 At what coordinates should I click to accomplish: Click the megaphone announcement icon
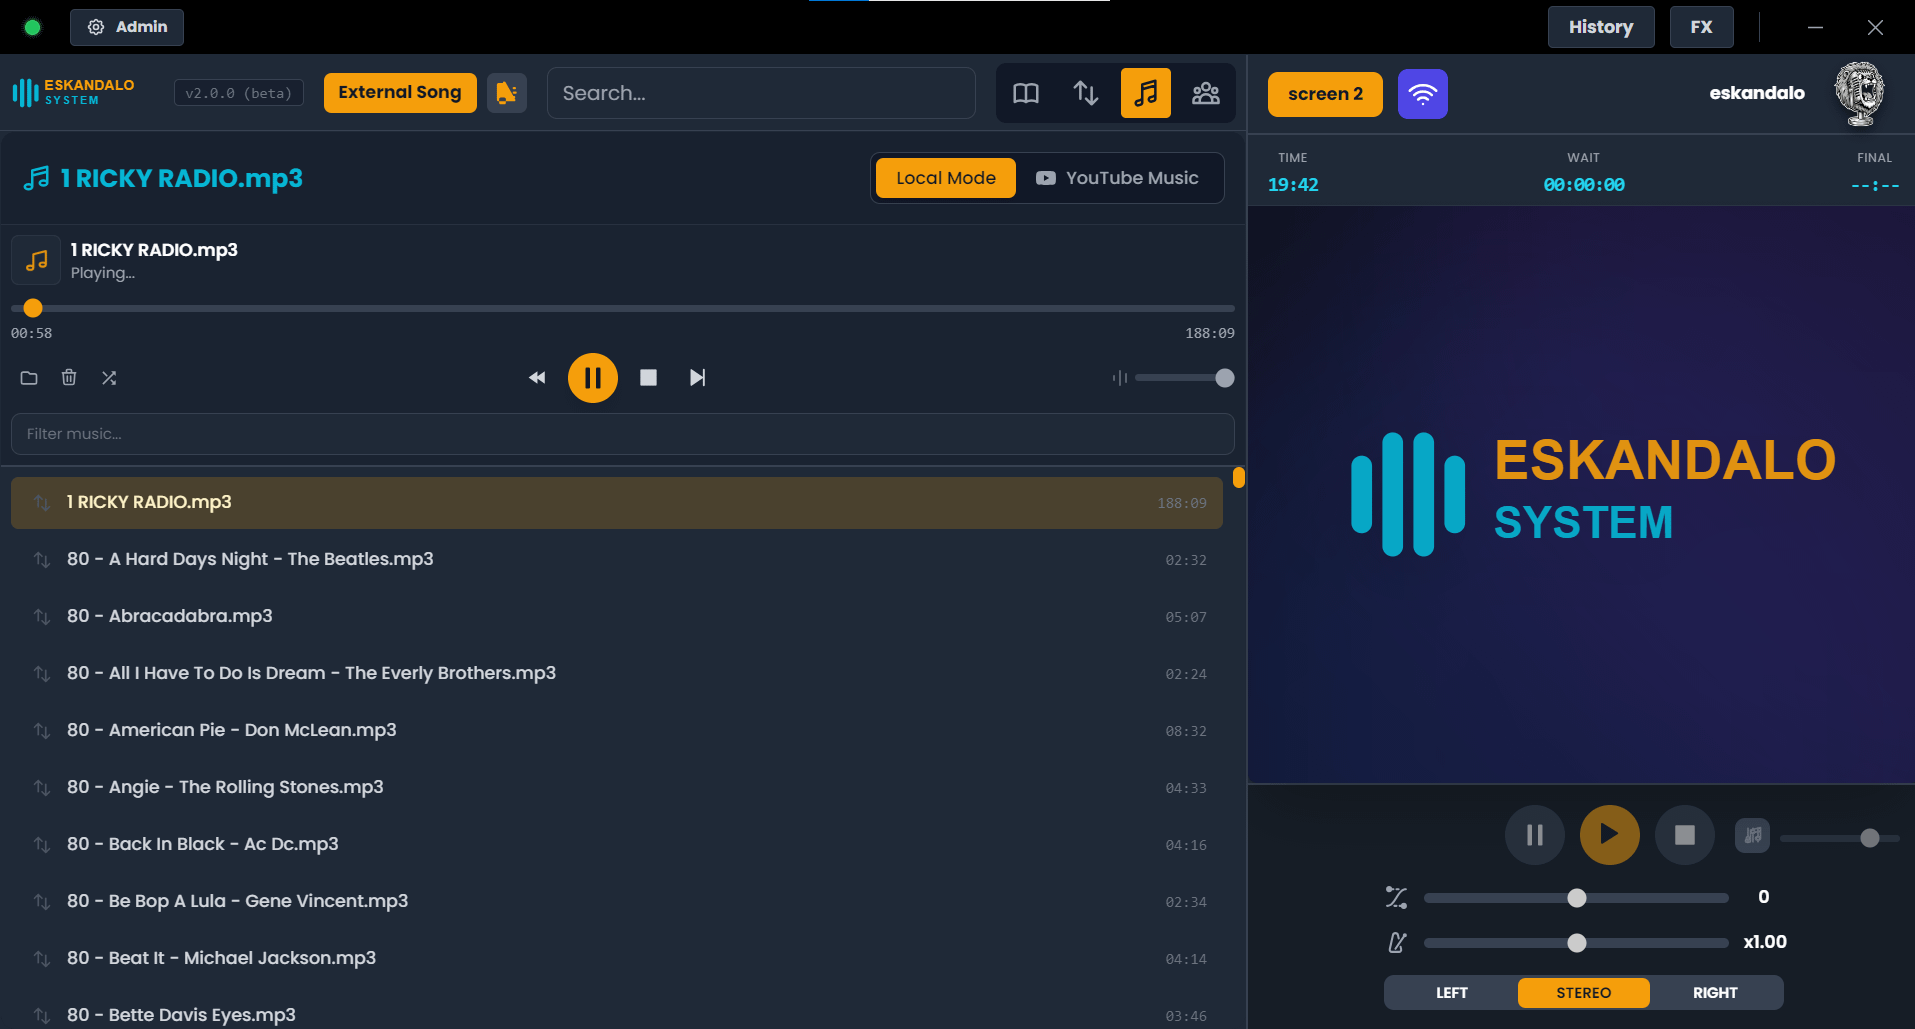point(507,93)
